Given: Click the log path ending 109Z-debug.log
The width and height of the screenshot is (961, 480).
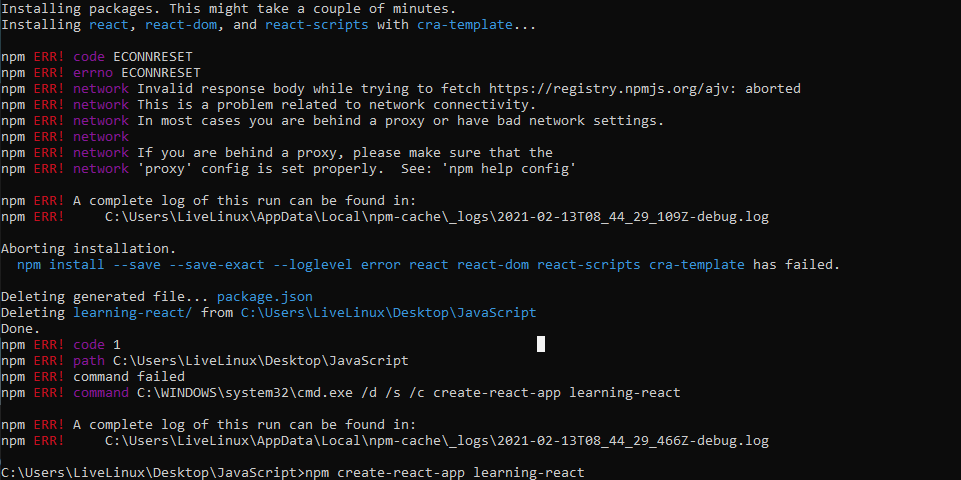Looking at the screenshot, I should tap(436, 217).
